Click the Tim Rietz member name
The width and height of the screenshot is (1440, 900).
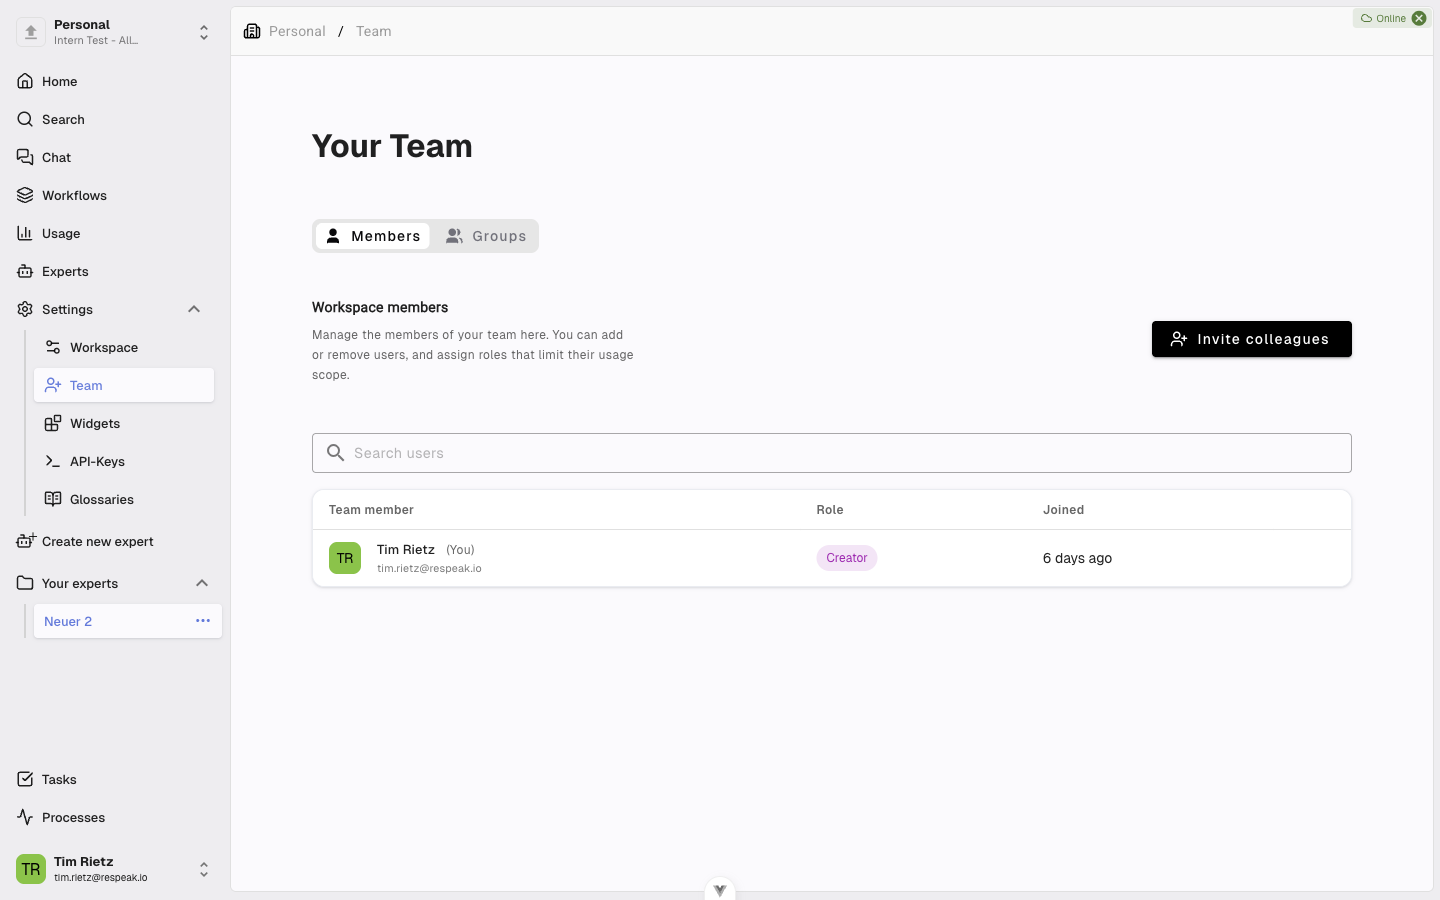(x=406, y=549)
